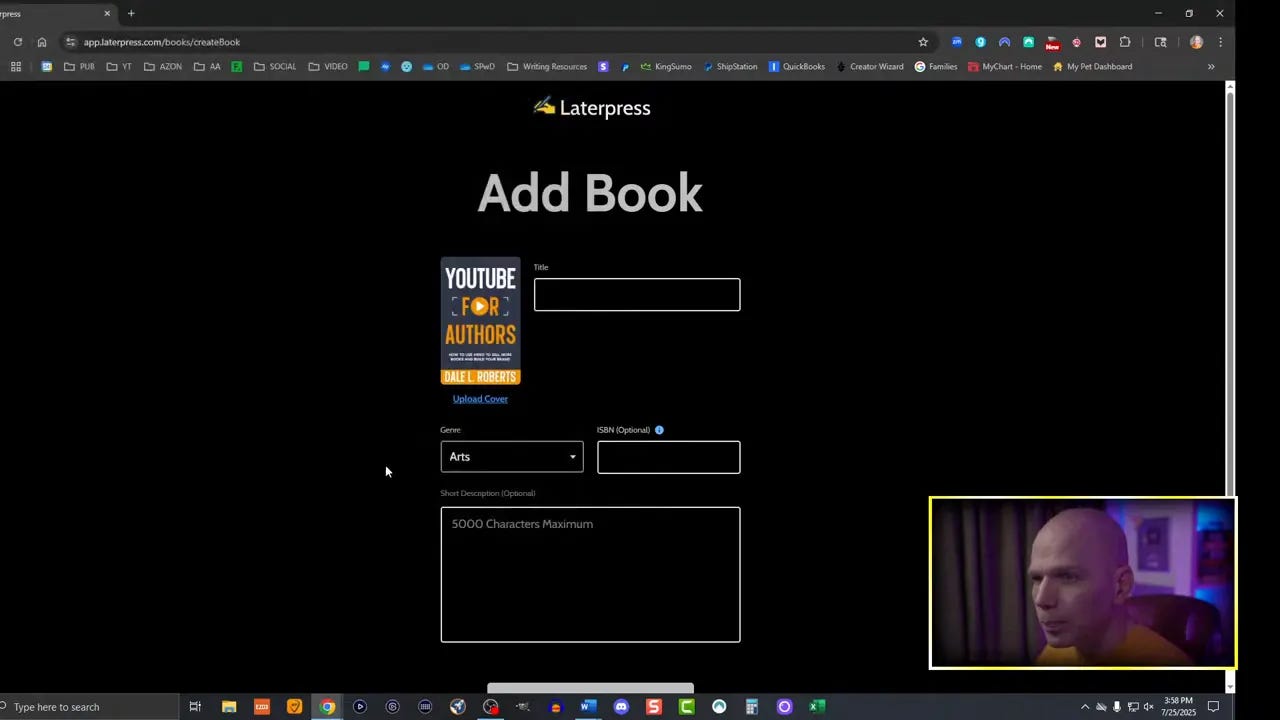The image size is (1280, 720).
Task: Open the Chrome three-dot menu
Action: point(1221,42)
